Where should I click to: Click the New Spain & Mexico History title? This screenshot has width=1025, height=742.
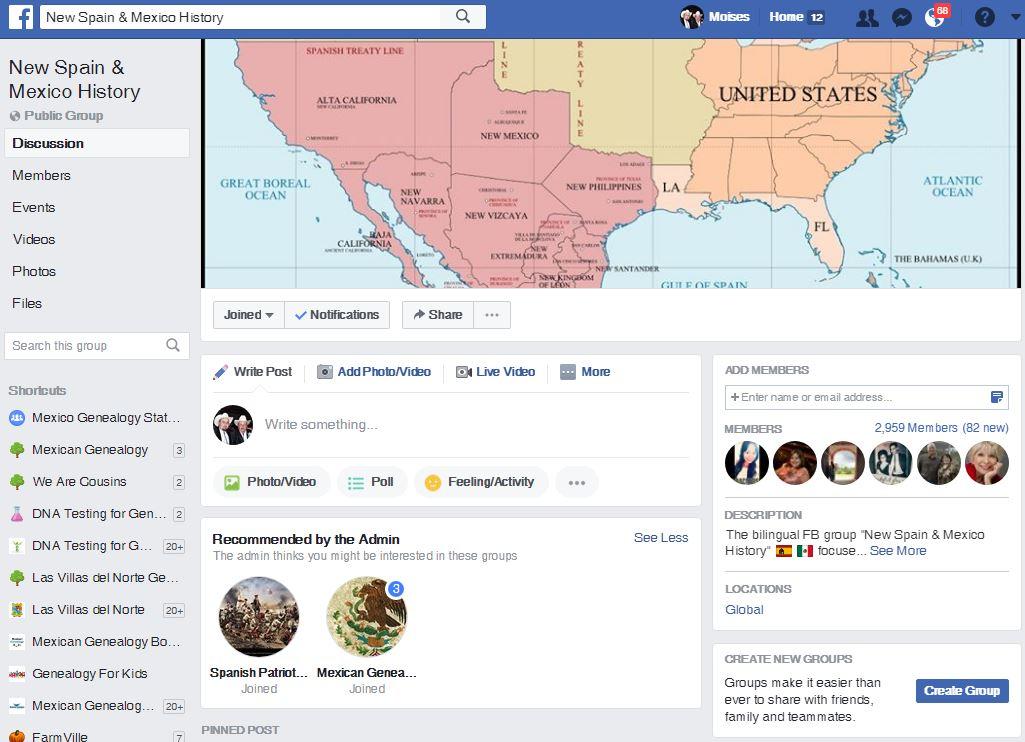[x=75, y=79]
